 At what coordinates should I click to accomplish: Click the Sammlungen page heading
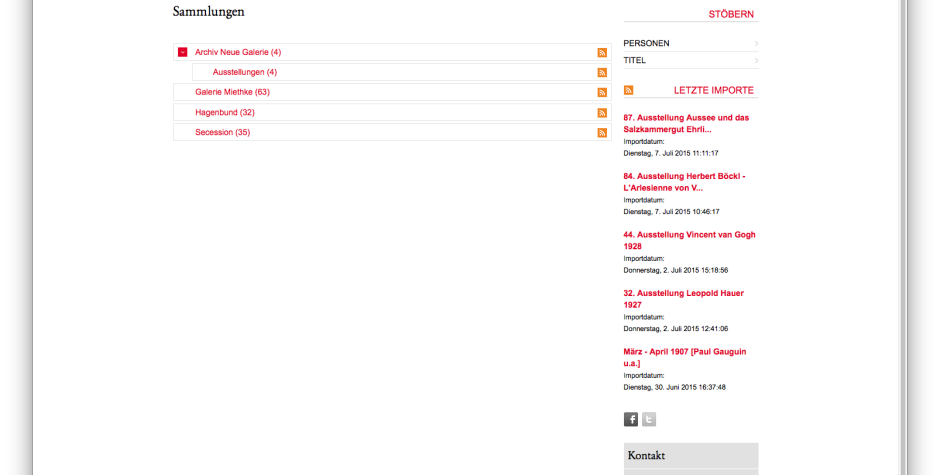pos(209,11)
